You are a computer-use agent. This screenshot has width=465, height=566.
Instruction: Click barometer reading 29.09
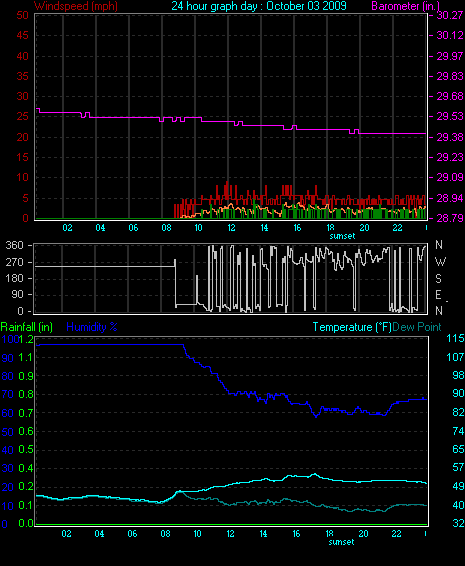[450, 177]
